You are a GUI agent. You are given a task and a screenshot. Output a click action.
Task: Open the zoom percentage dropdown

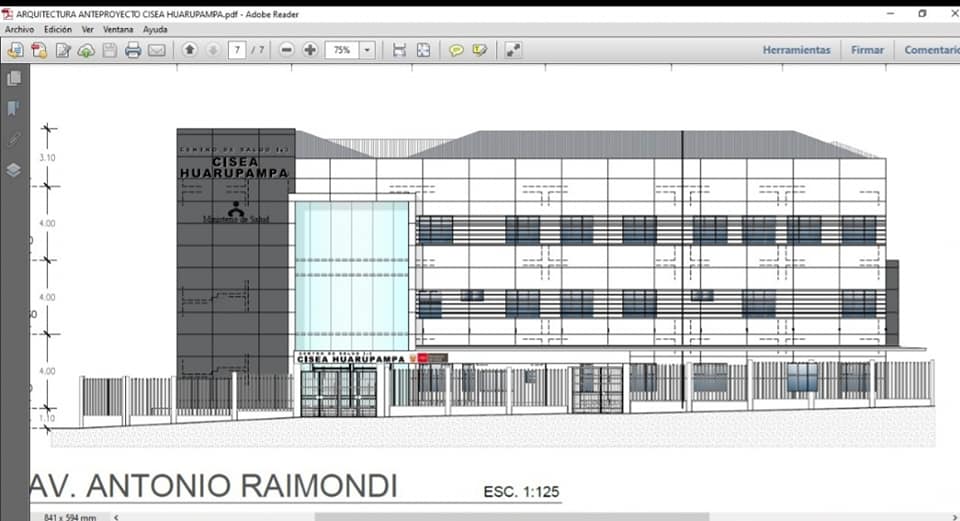tap(367, 50)
